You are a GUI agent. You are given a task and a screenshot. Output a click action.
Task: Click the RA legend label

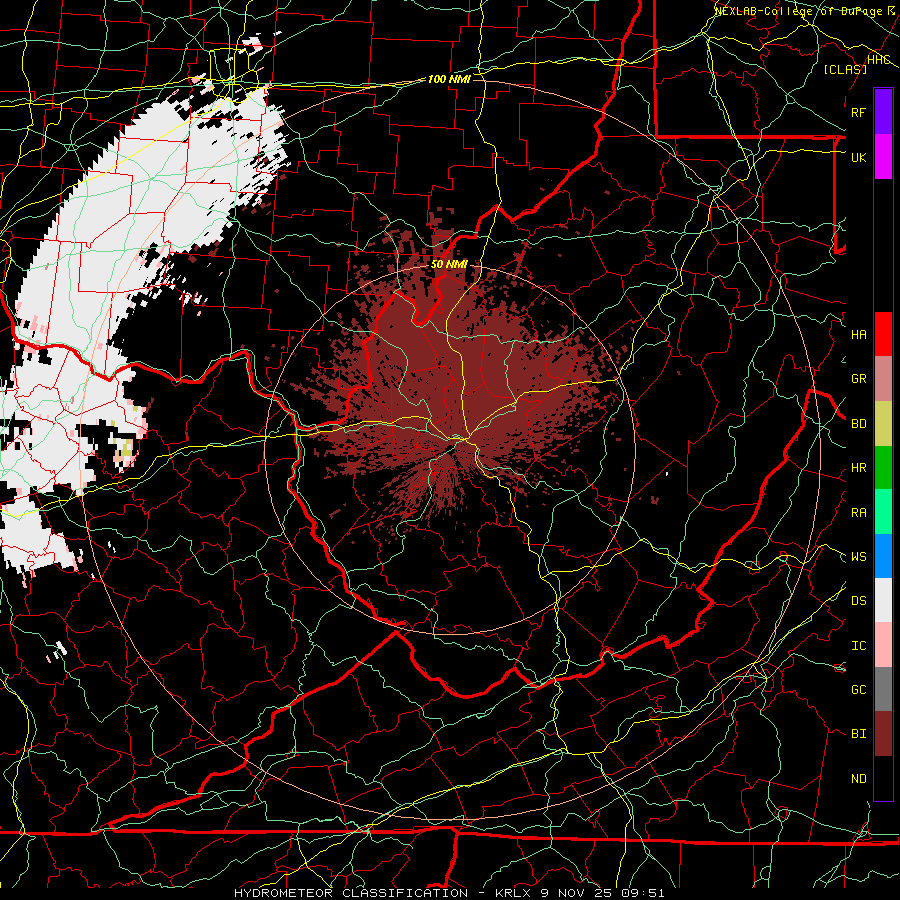pyautogui.click(x=858, y=512)
